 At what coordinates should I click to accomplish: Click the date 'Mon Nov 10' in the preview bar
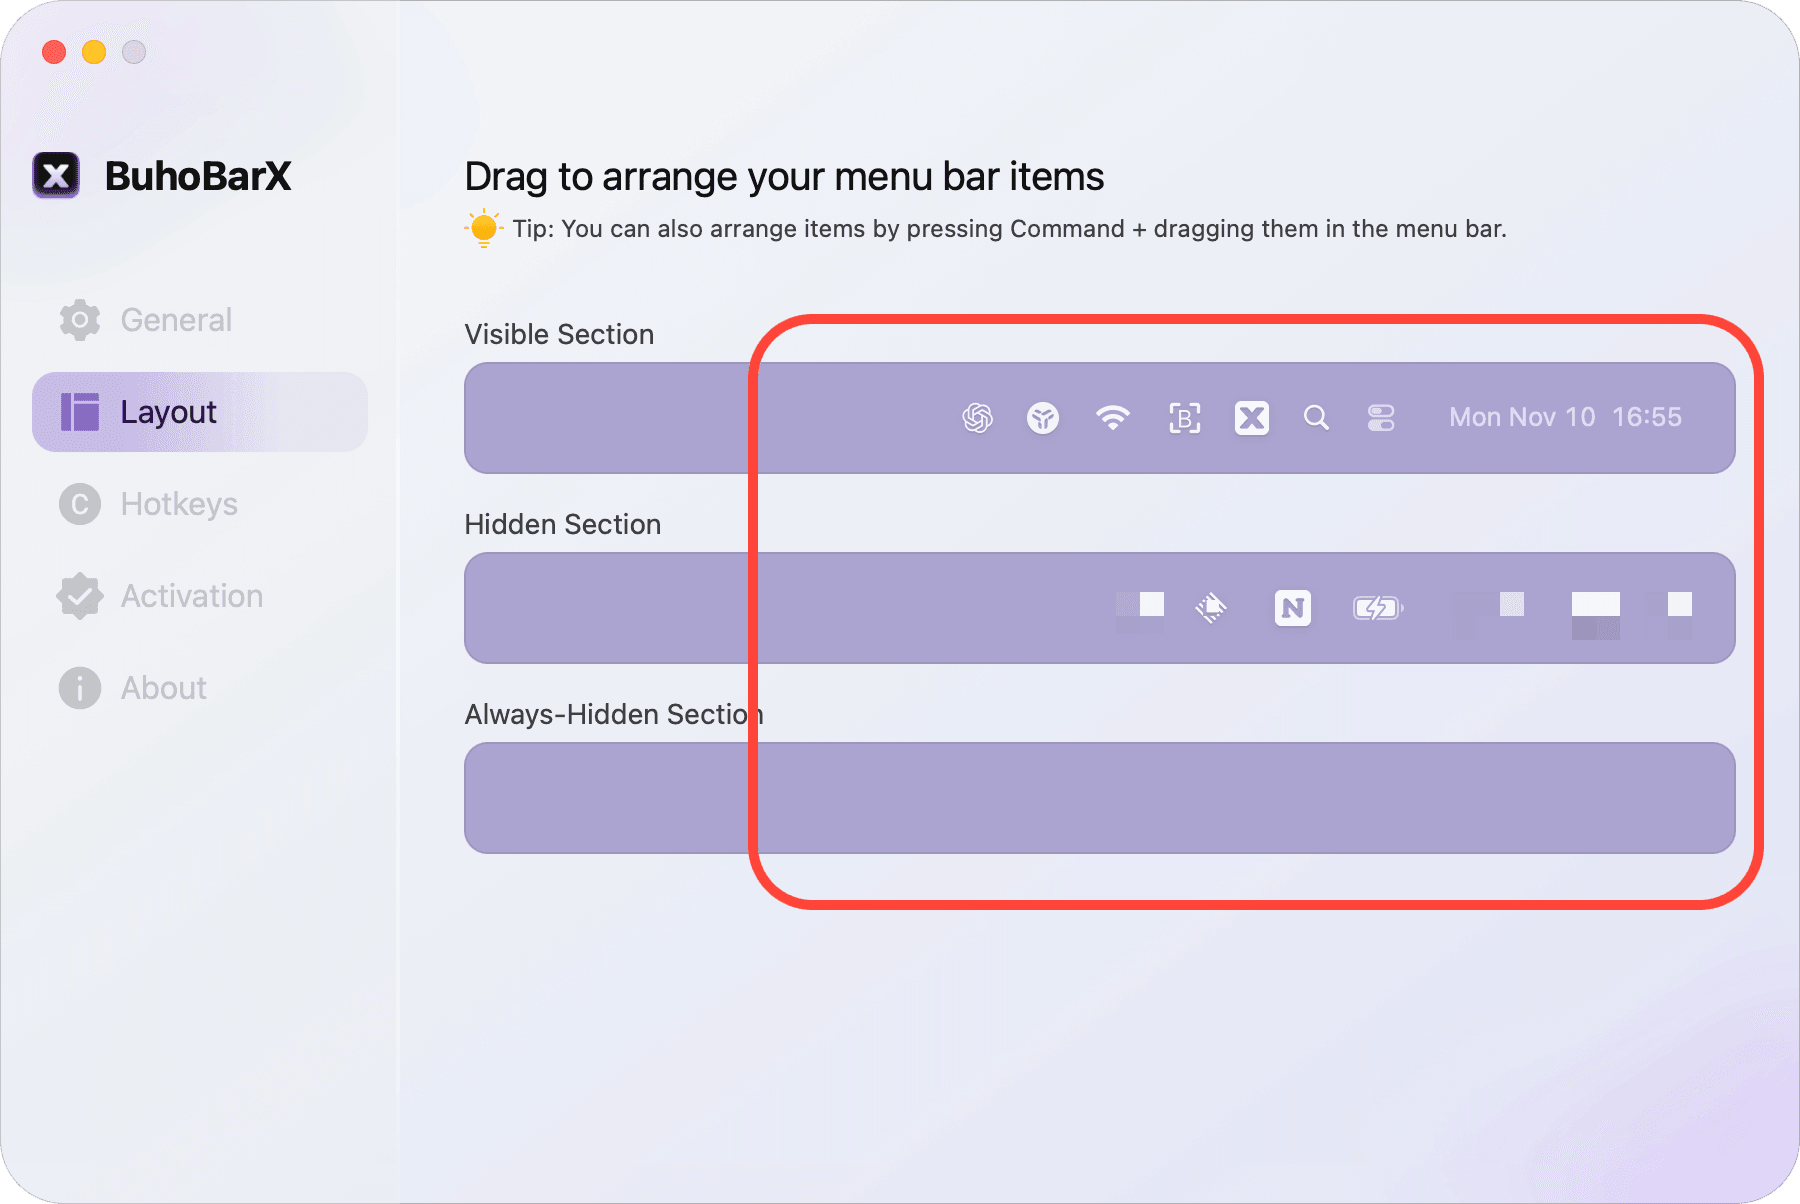[1520, 417]
